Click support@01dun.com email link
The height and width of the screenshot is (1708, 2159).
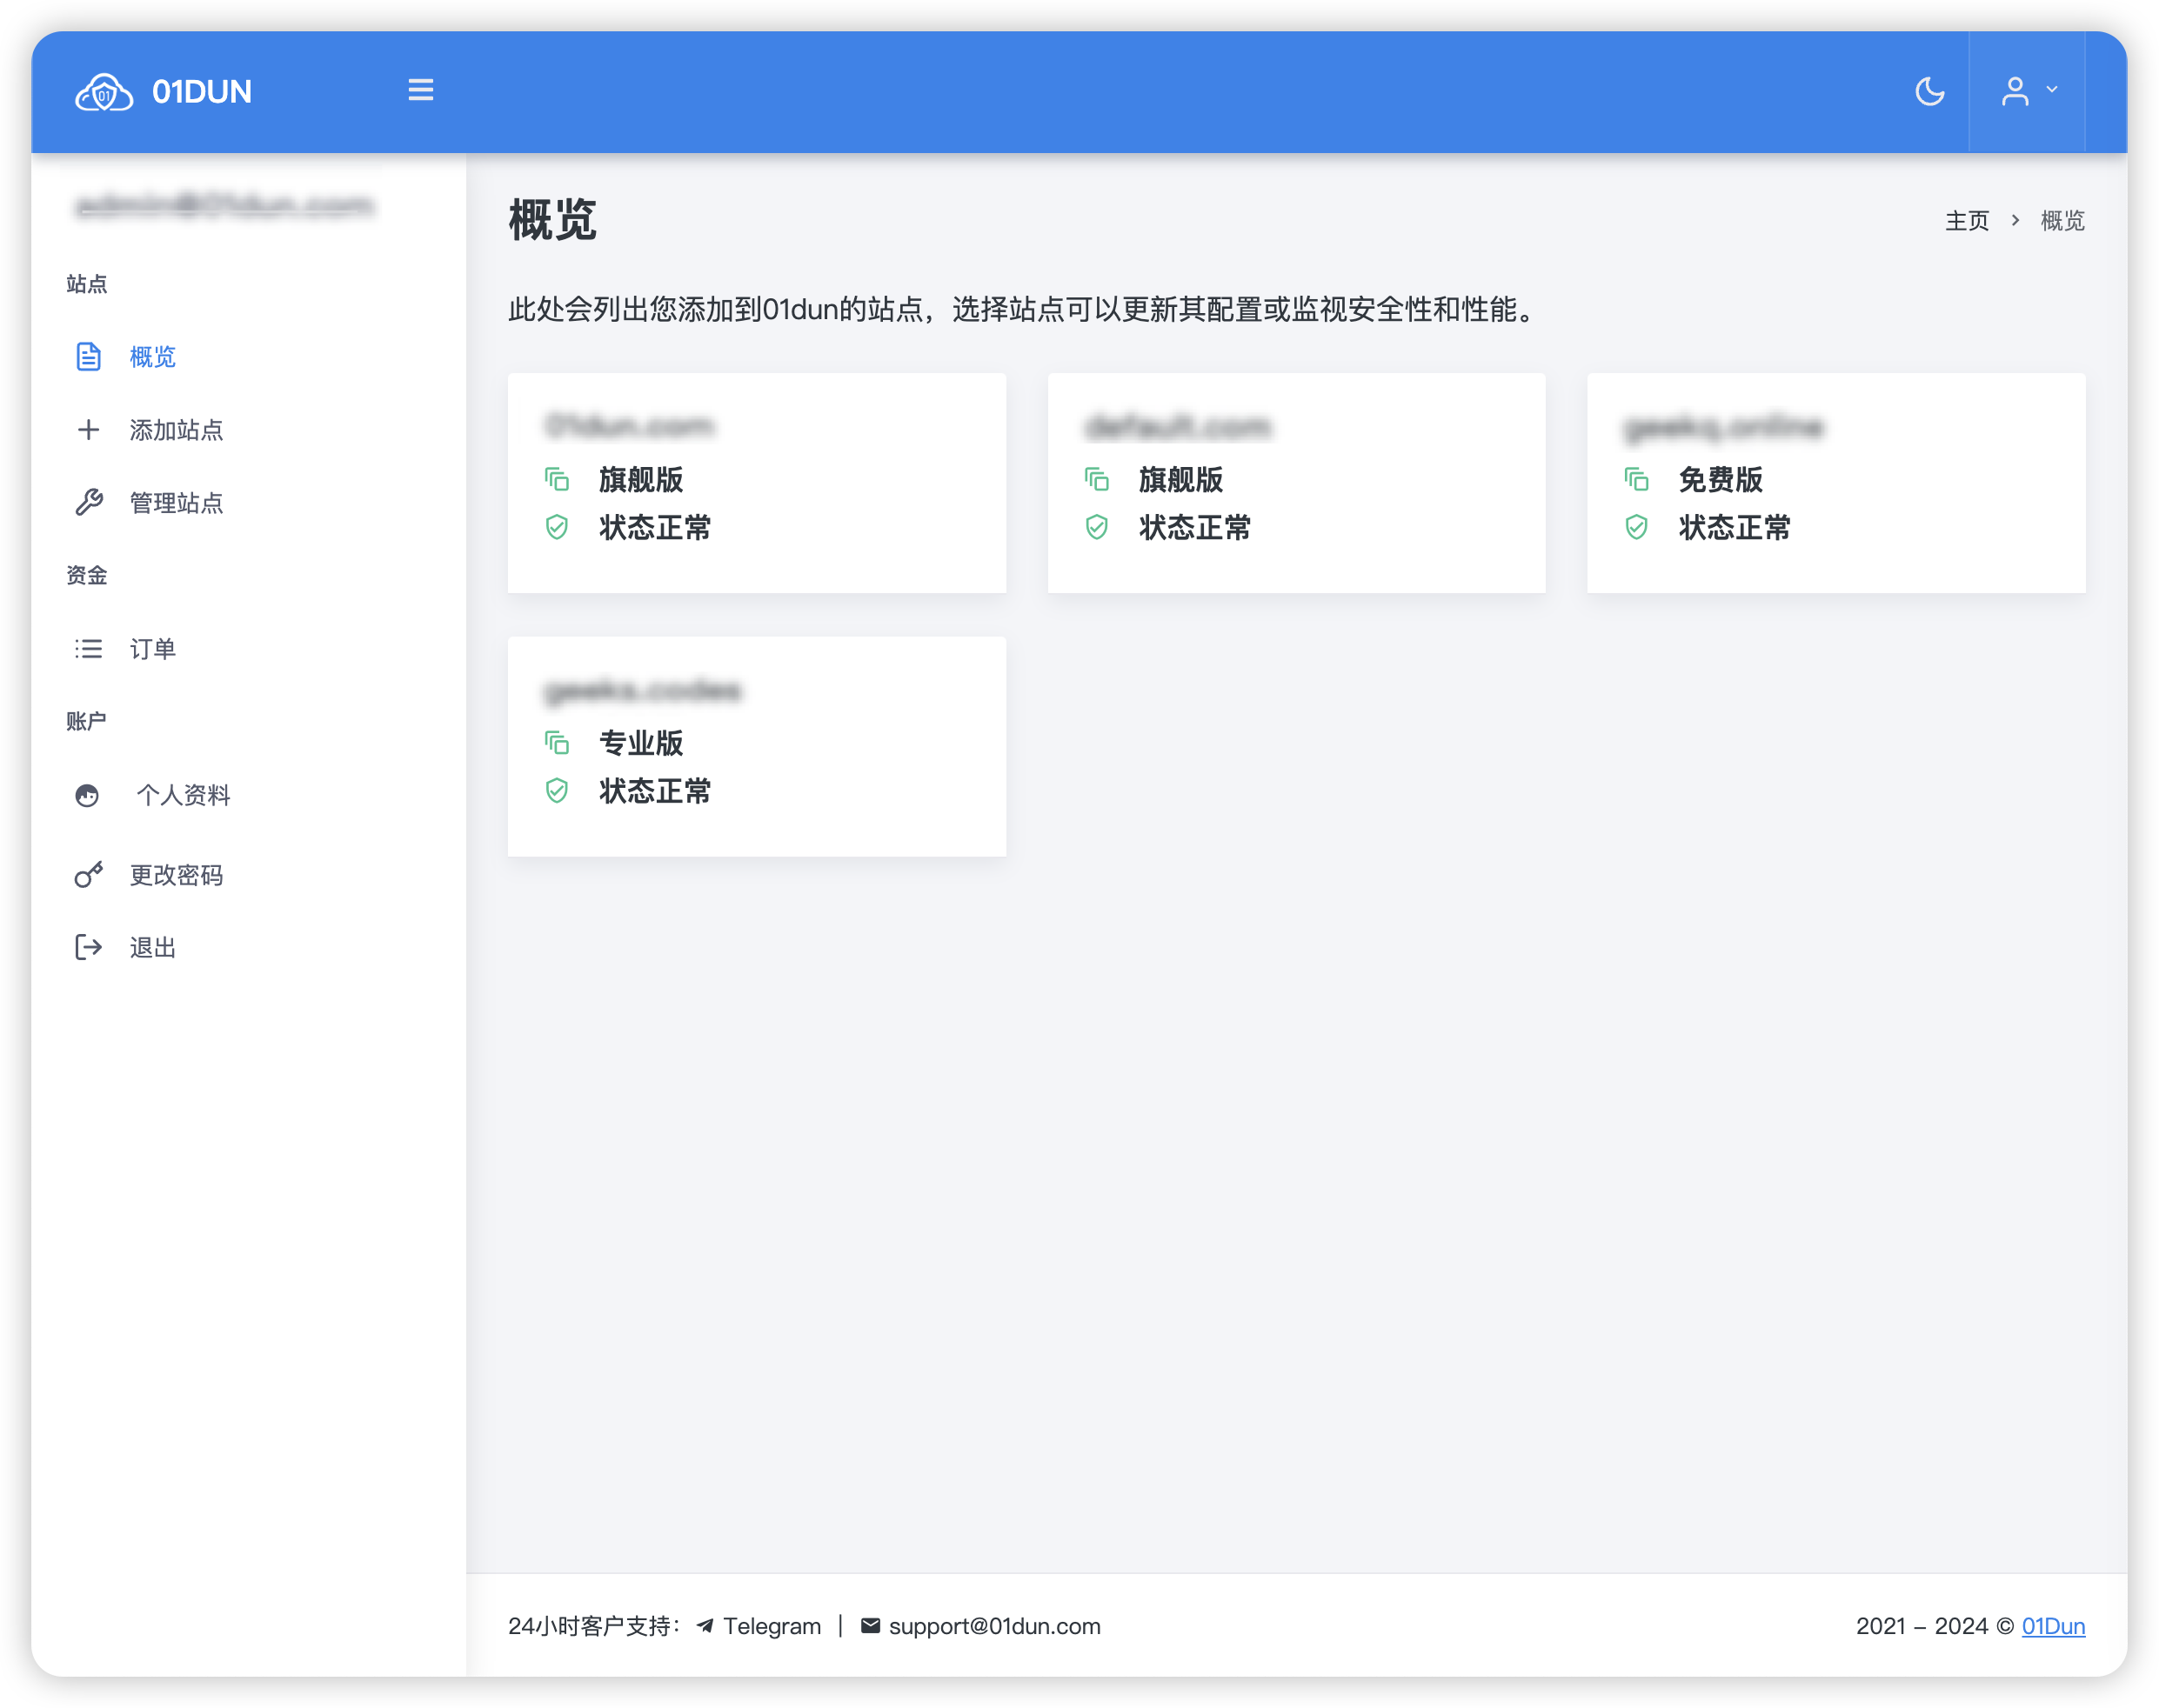pyautogui.click(x=995, y=1626)
